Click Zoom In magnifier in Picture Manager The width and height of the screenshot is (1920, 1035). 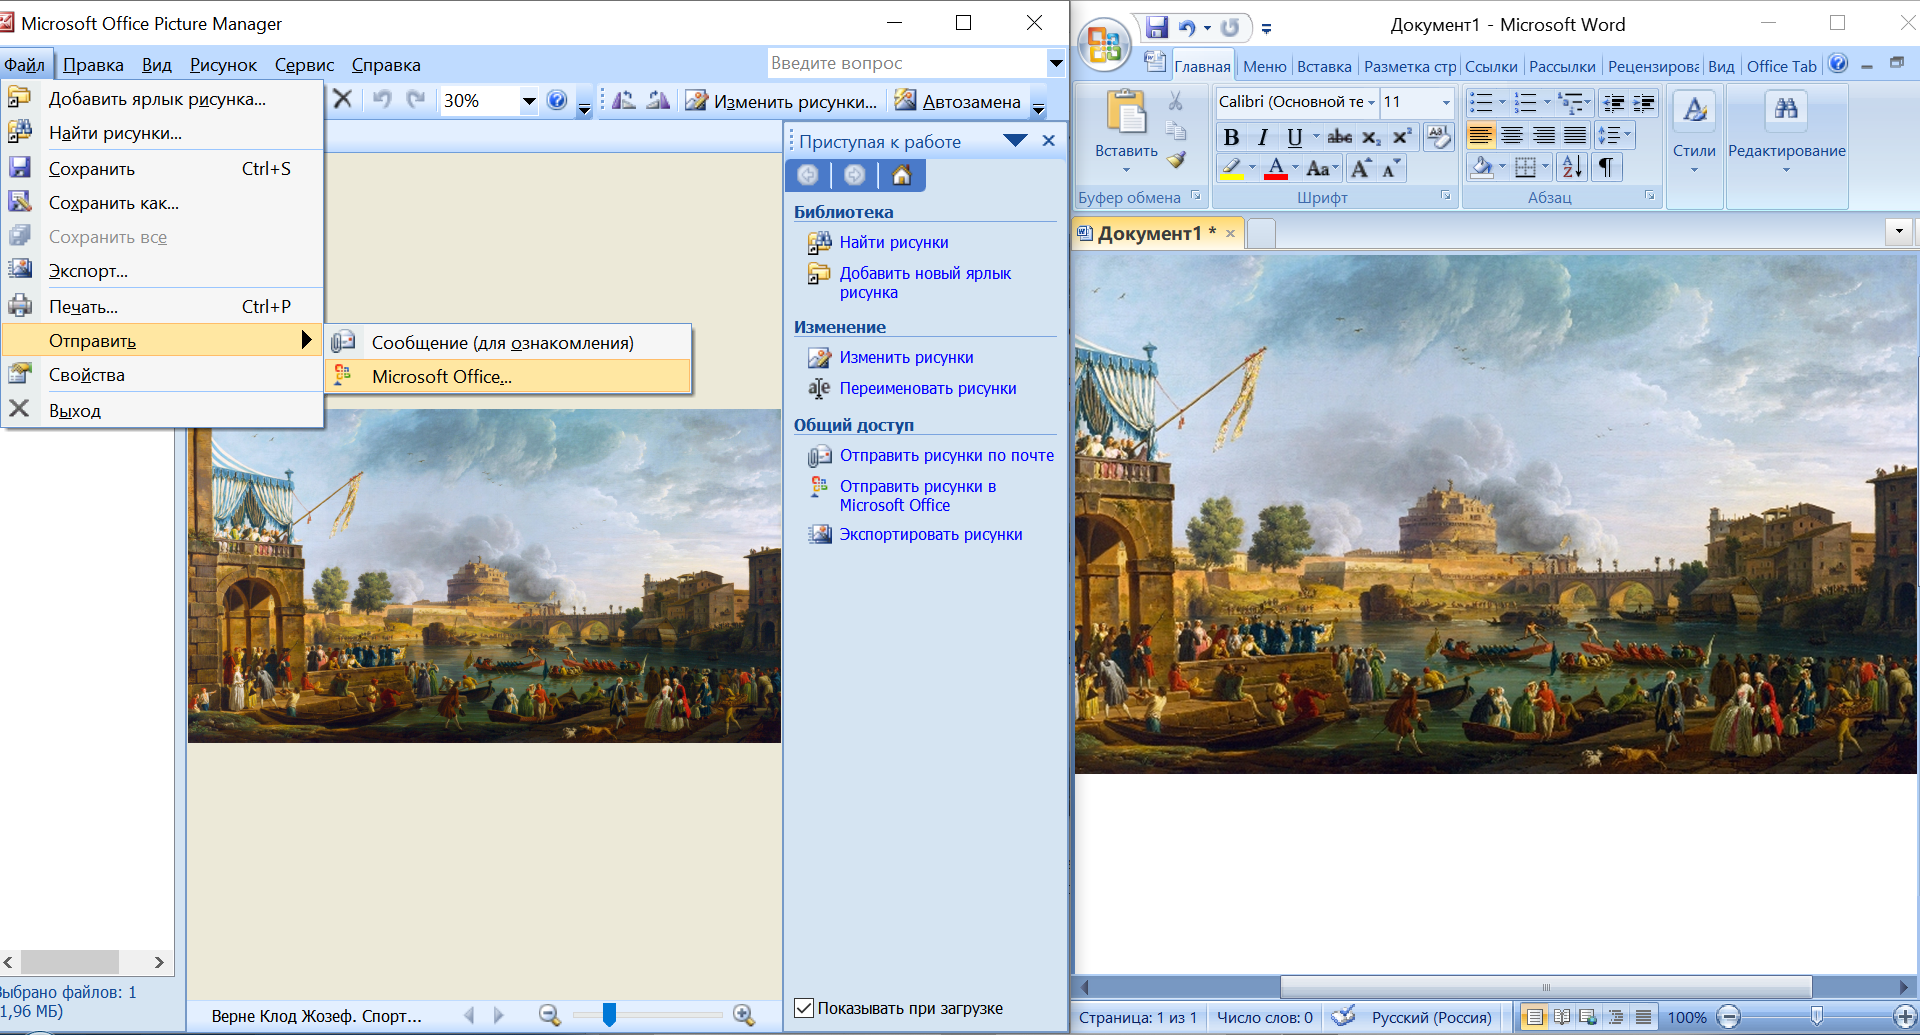[743, 1015]
